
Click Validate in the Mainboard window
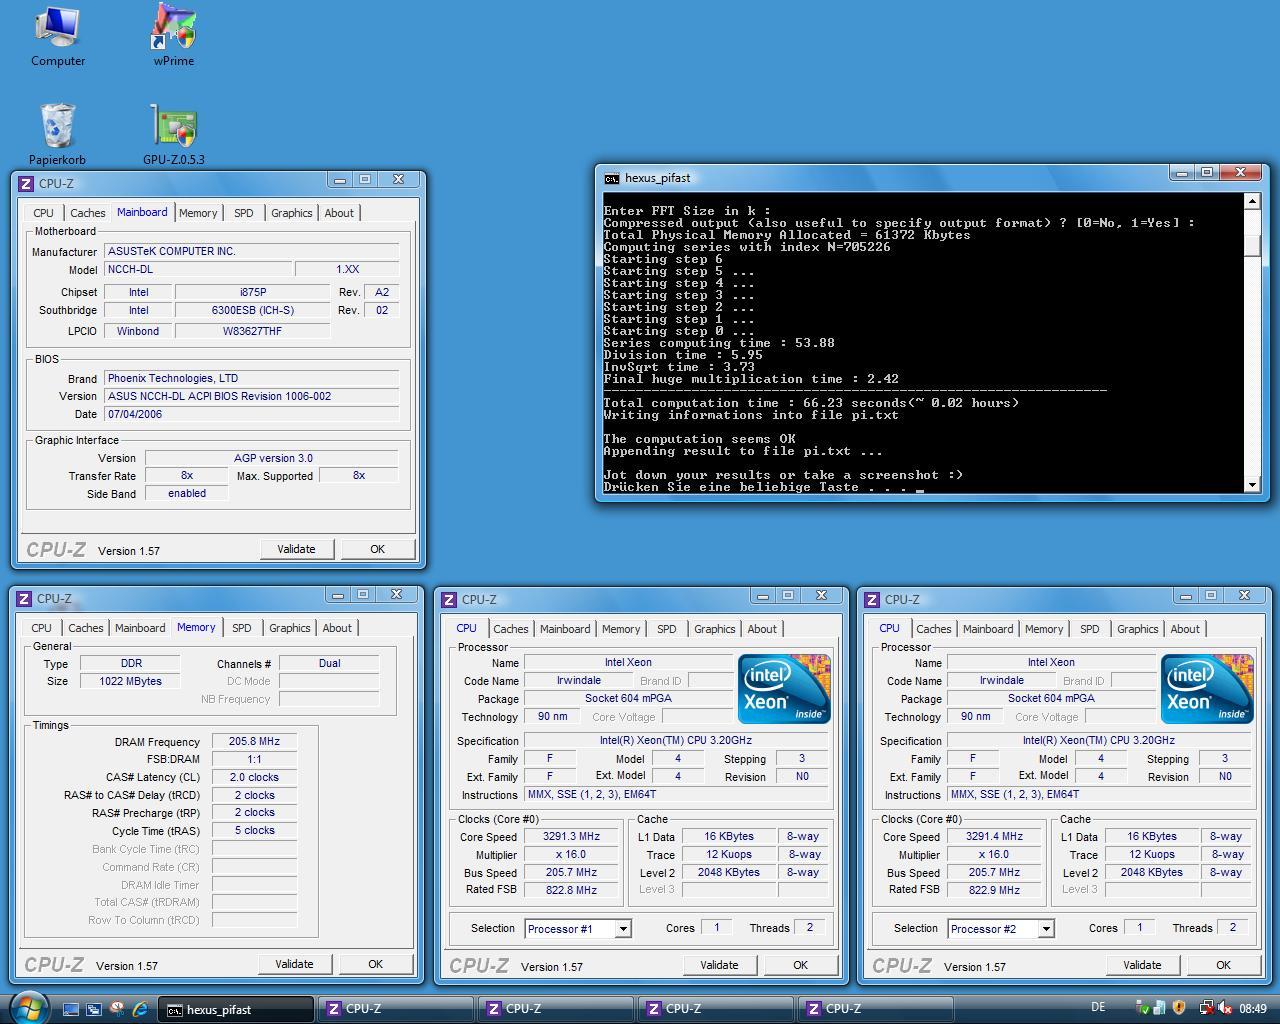coord(296,549)
